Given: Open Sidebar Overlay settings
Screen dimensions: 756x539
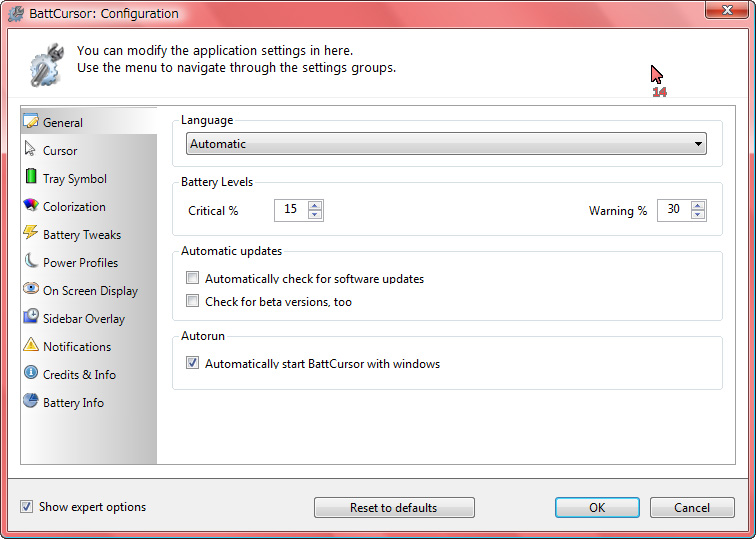Looking at the screenshot, I should click(89, 318).
